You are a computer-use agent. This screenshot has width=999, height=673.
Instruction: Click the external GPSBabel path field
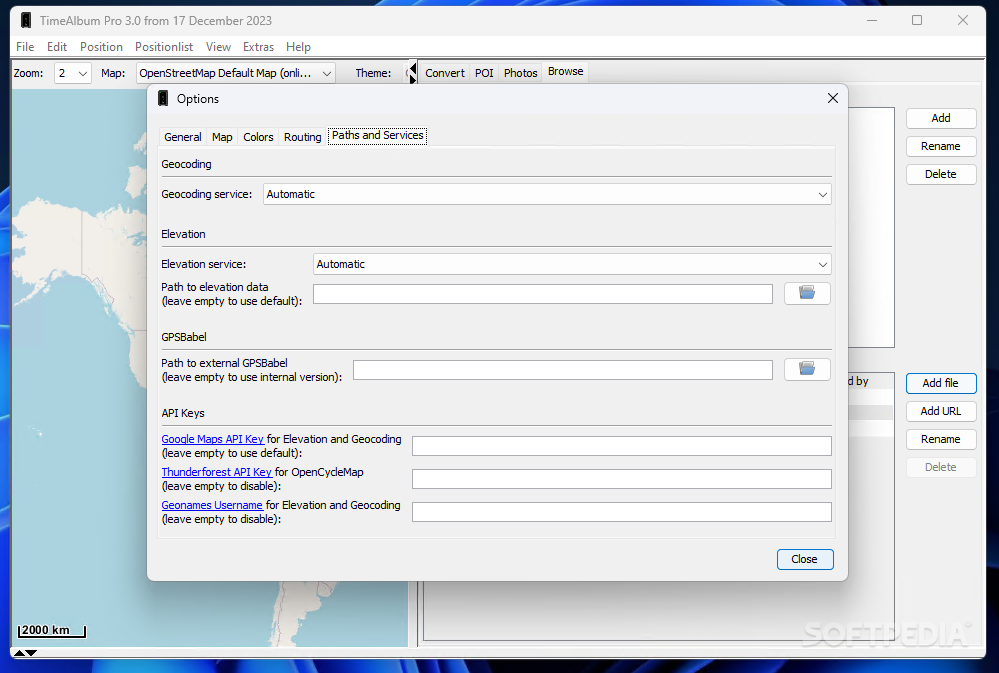point(563,370)
